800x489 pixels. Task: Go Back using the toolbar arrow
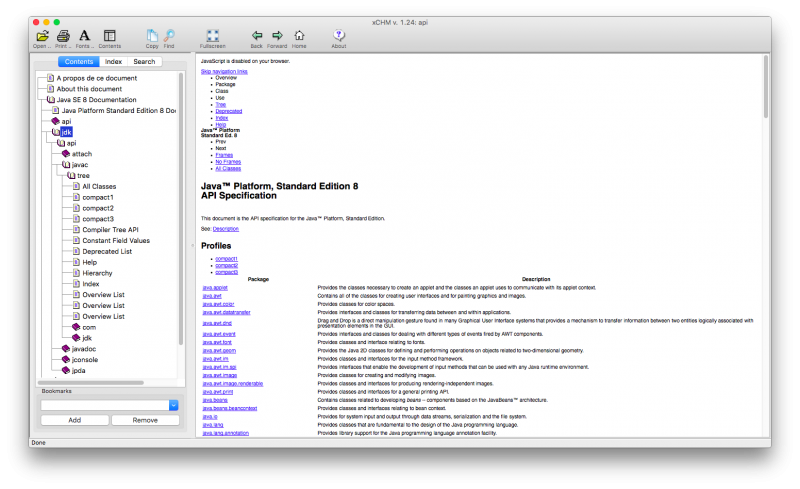coord(257,36)
